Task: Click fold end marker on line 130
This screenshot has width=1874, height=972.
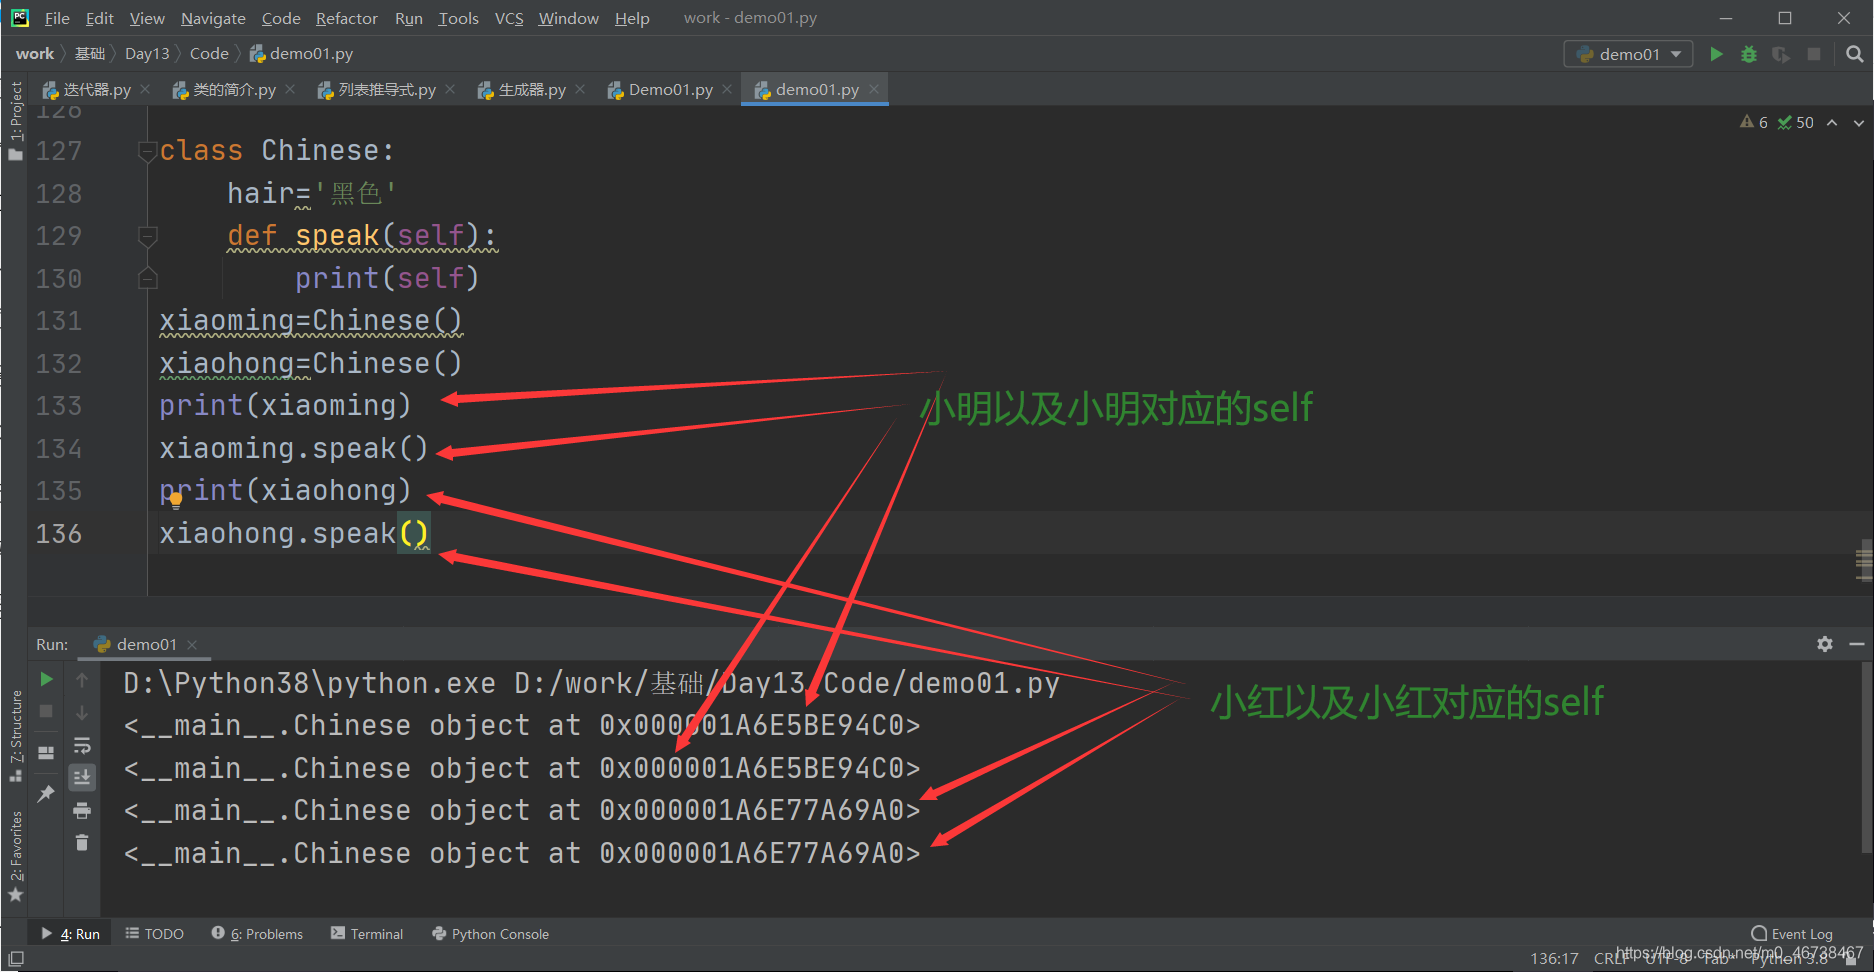Action: click(148, 278)
